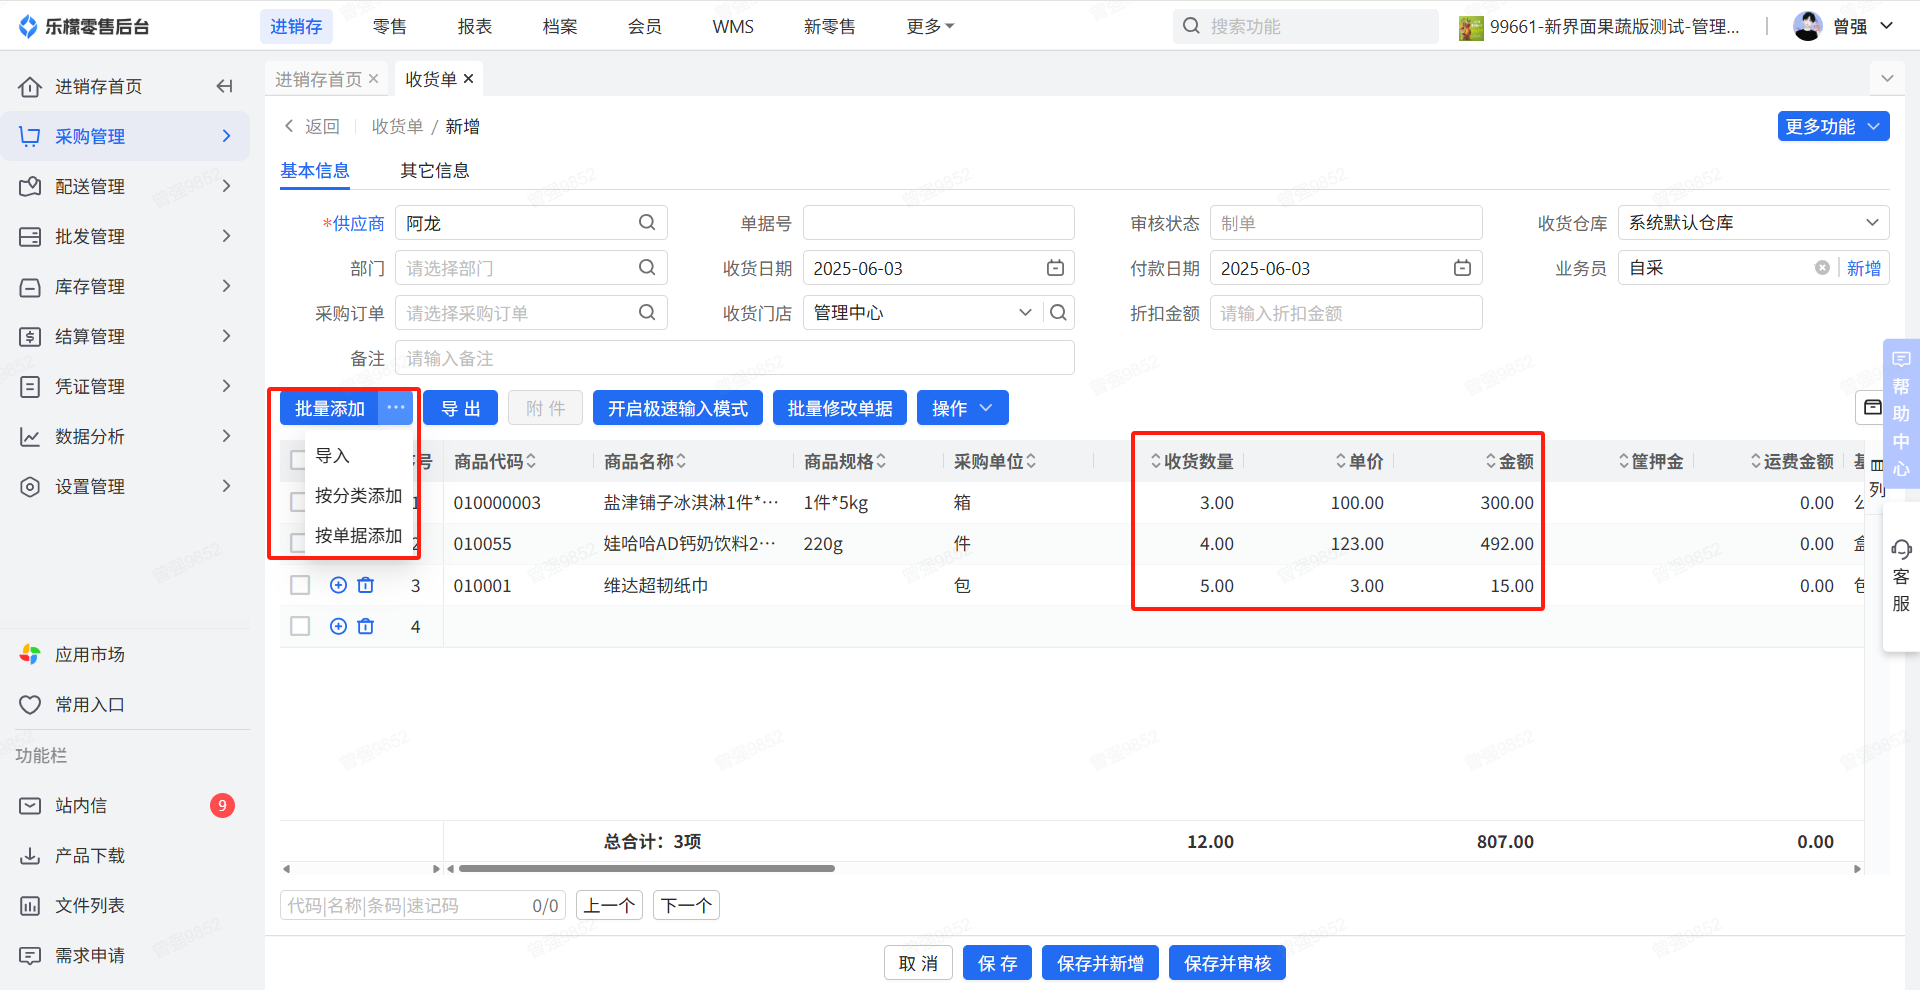
Task: Select 按分类添加 from the dropdown menu
Action: 358,496
